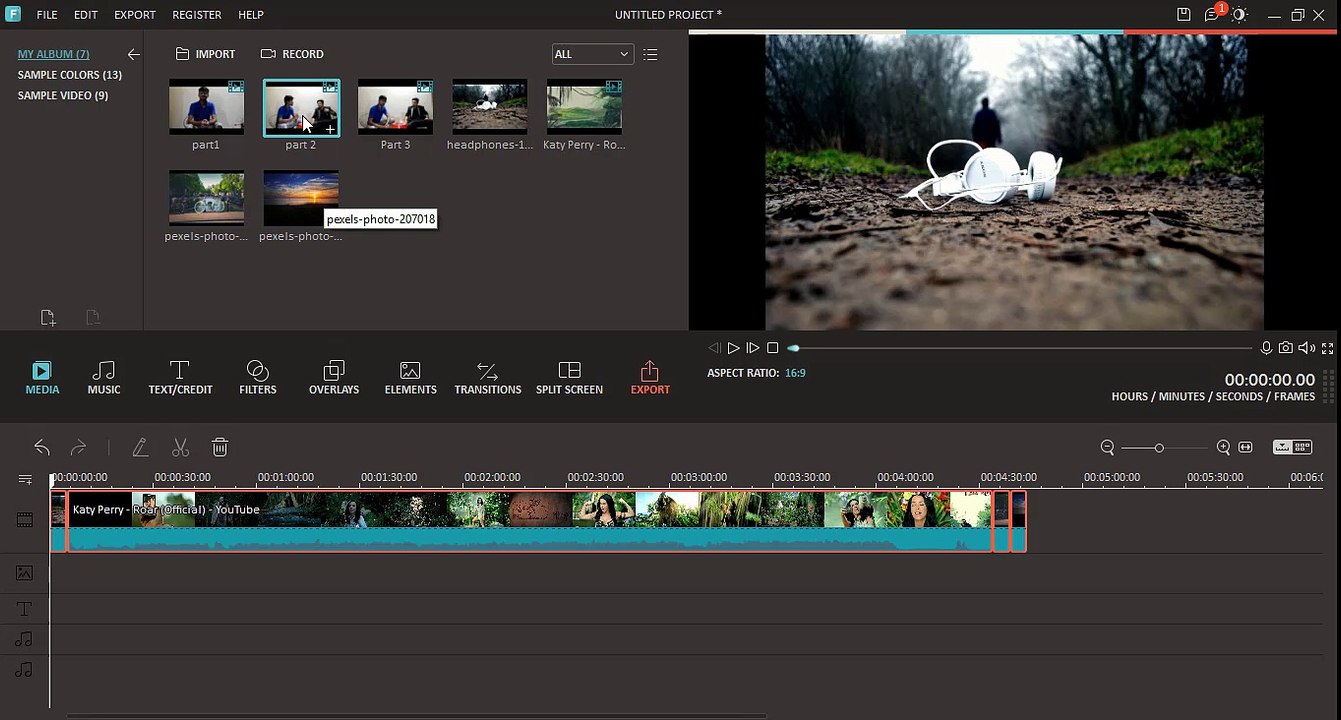Click the preview playback progress slider
1341x720 pixels.
pos(1020,348)
